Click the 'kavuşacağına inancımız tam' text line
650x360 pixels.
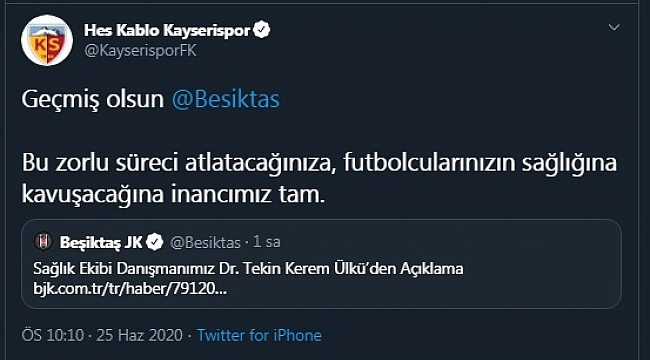(x=173, y=195)
